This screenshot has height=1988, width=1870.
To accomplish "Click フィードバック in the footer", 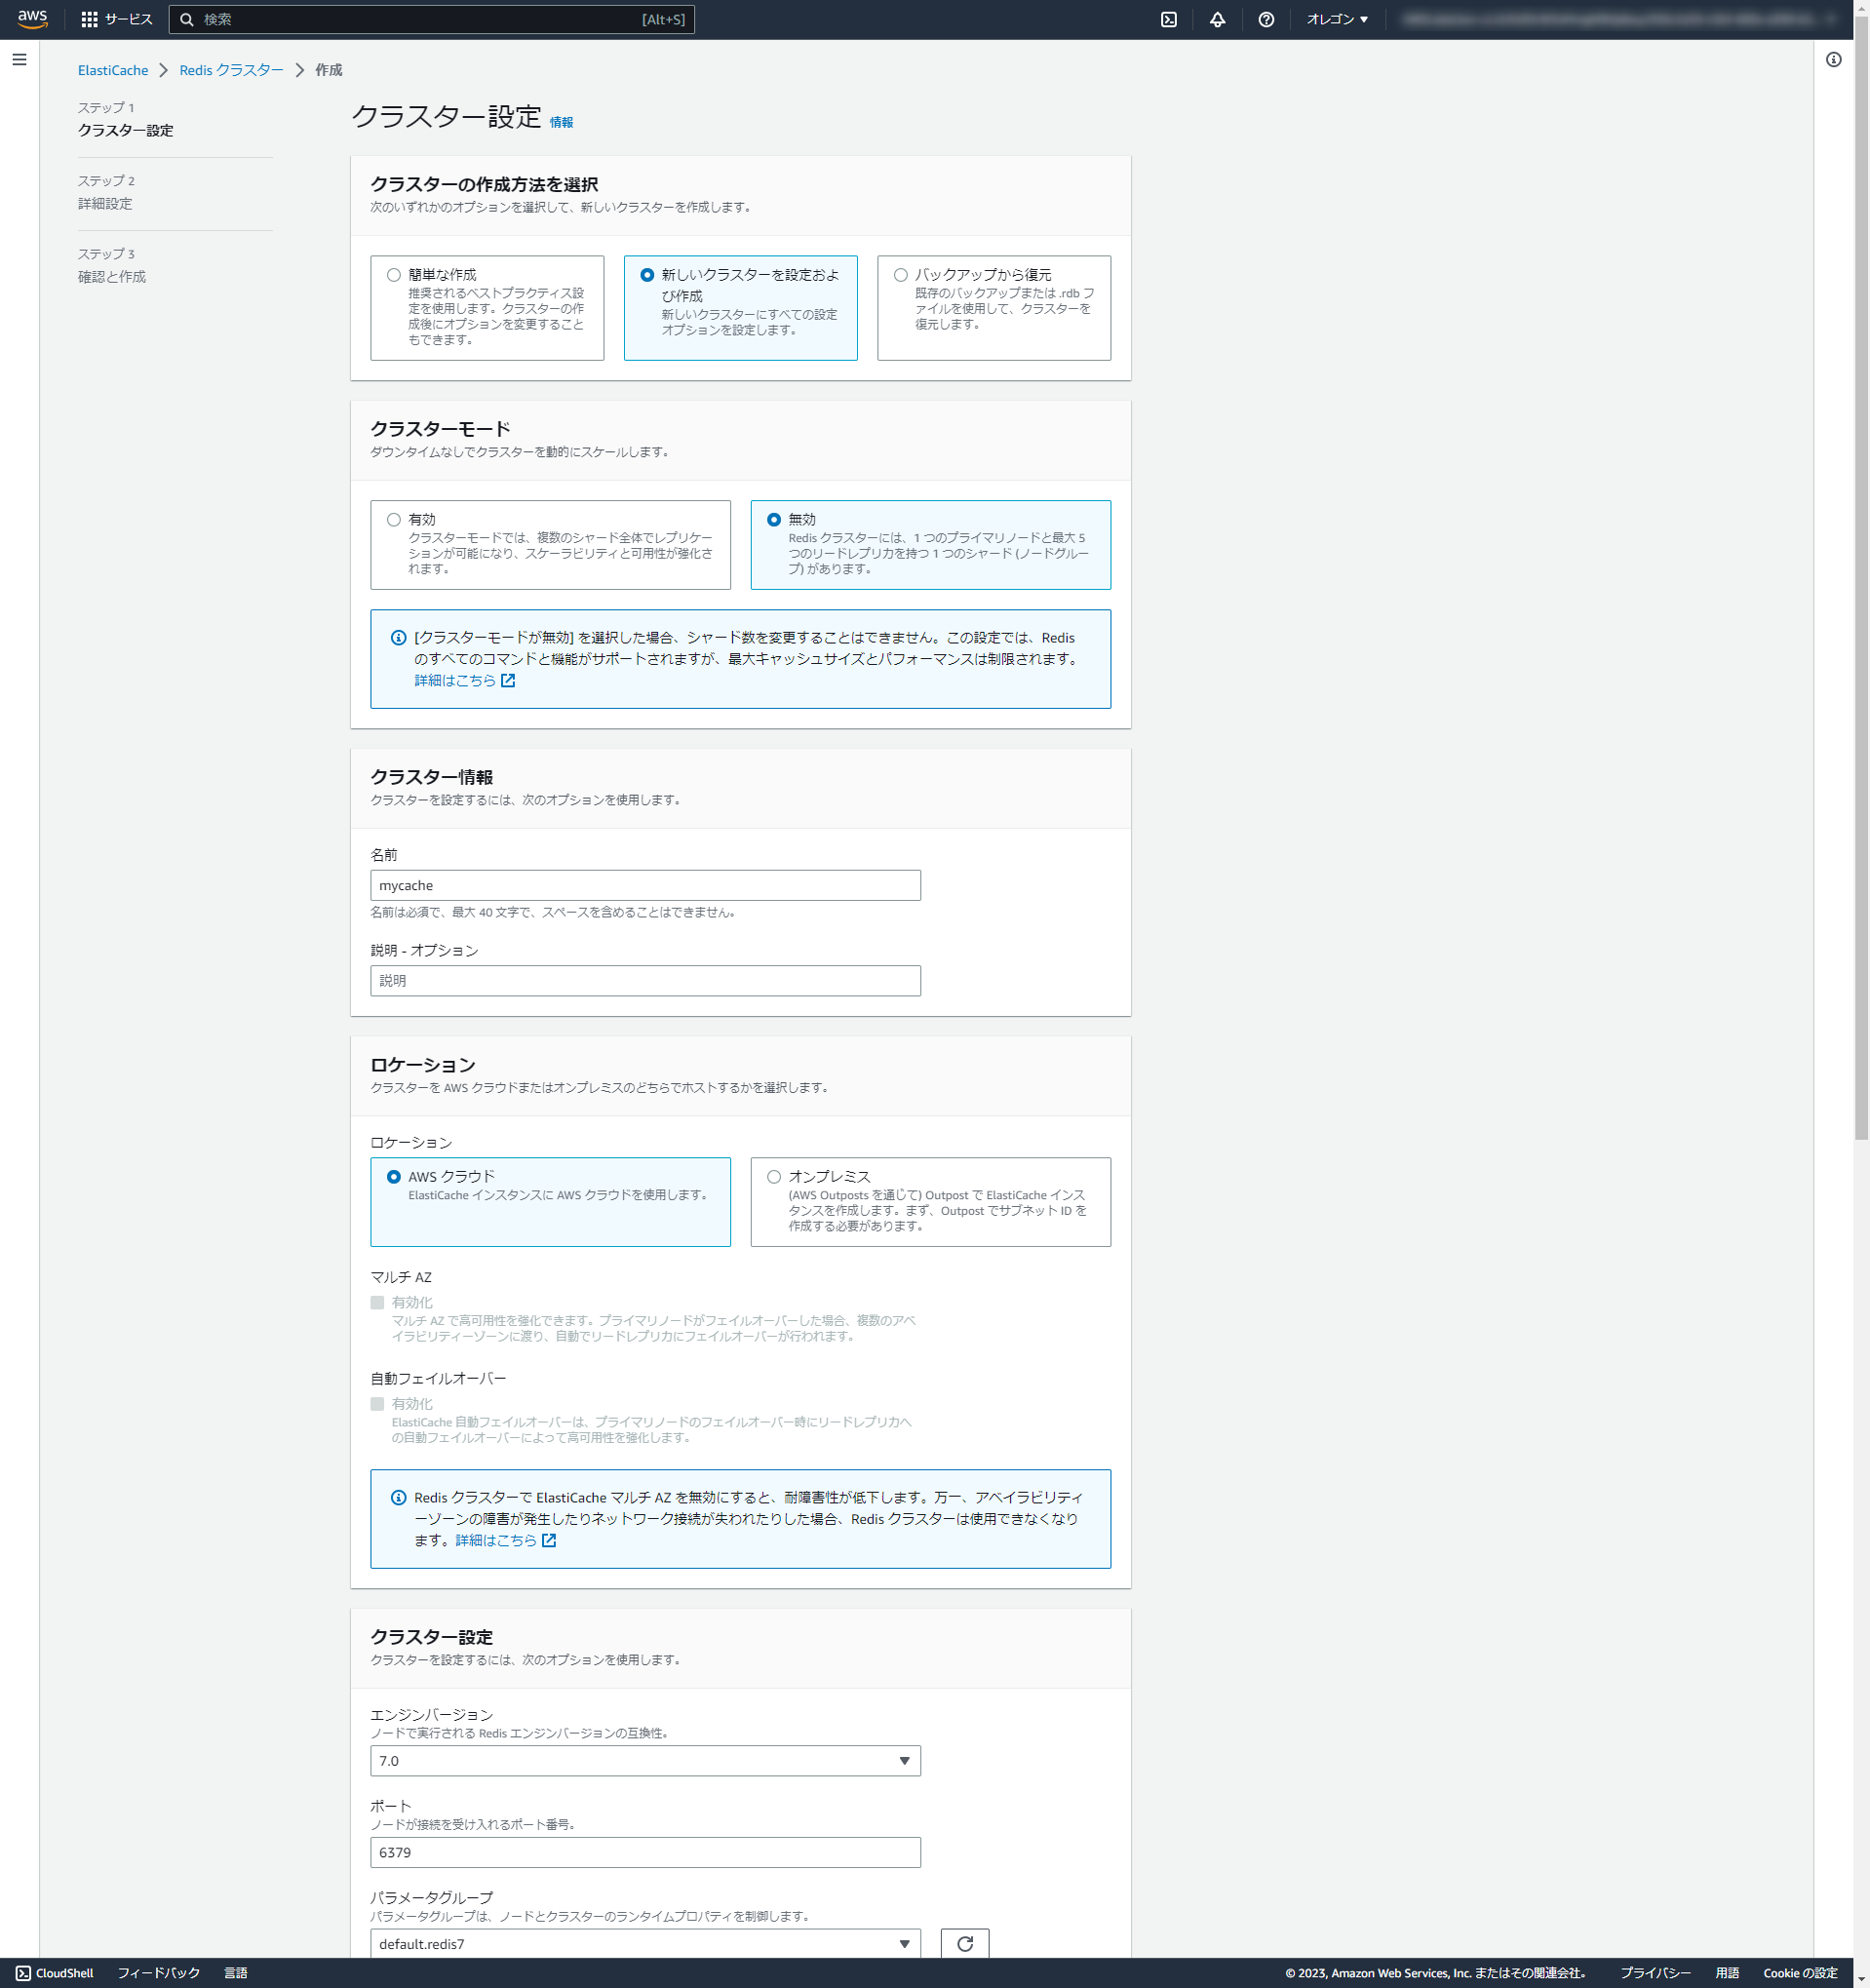I will (157, 1972).
